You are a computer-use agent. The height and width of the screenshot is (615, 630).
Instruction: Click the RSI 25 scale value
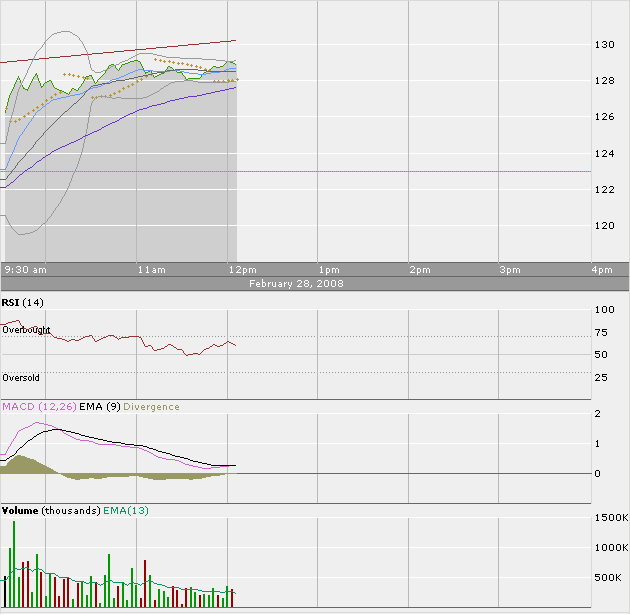pos(601,378)
